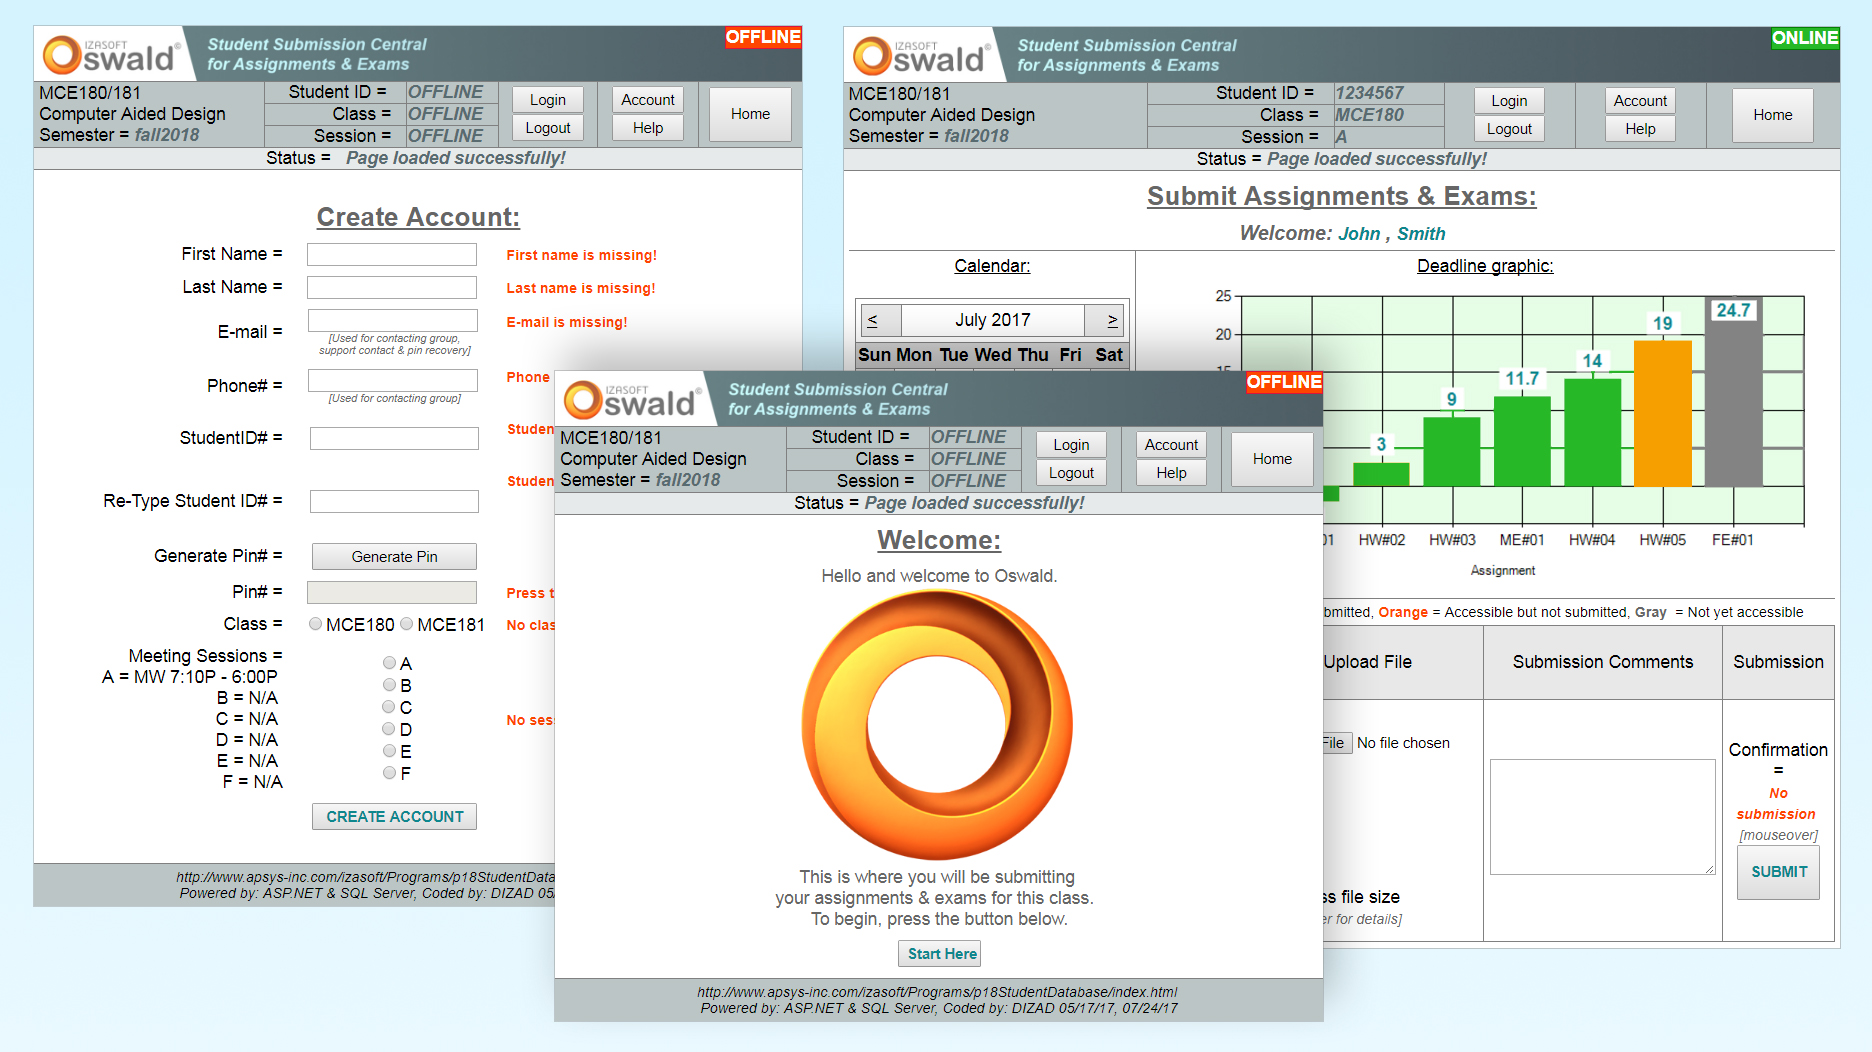The height and width of the screenshot is (1052, 1872).
Task: Select the MCE181 class radio button
Action: [407, 624]
